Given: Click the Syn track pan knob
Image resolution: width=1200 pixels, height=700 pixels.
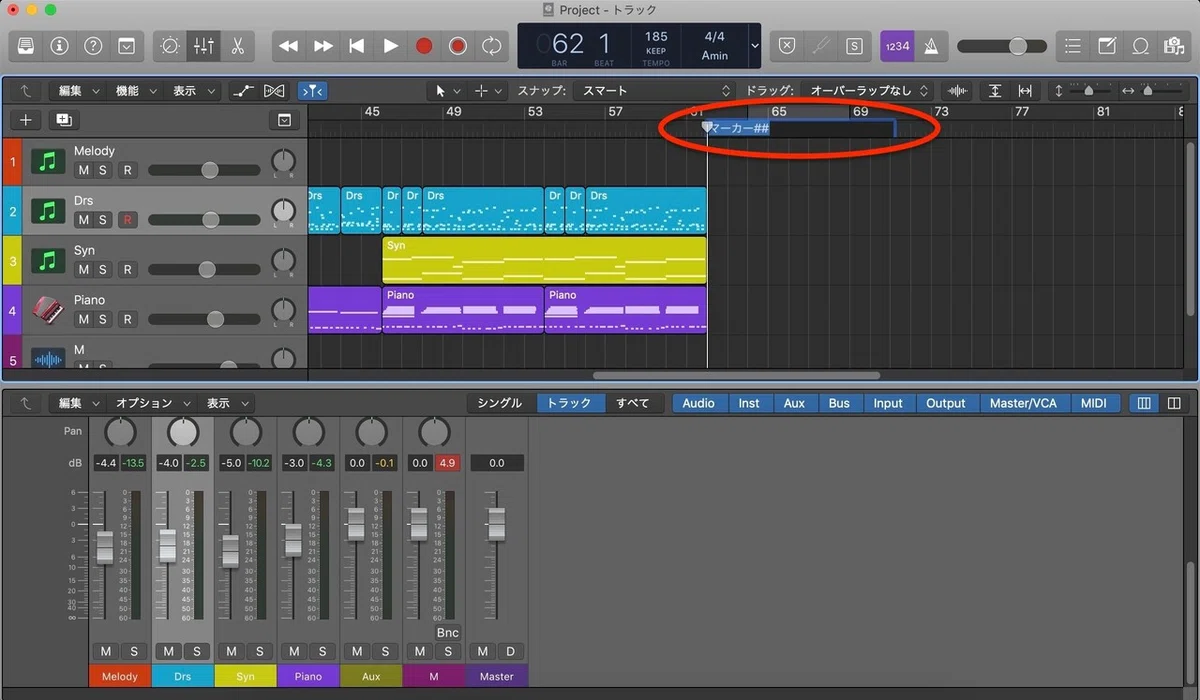Looking at the screenshot, I should pos(284,259).
